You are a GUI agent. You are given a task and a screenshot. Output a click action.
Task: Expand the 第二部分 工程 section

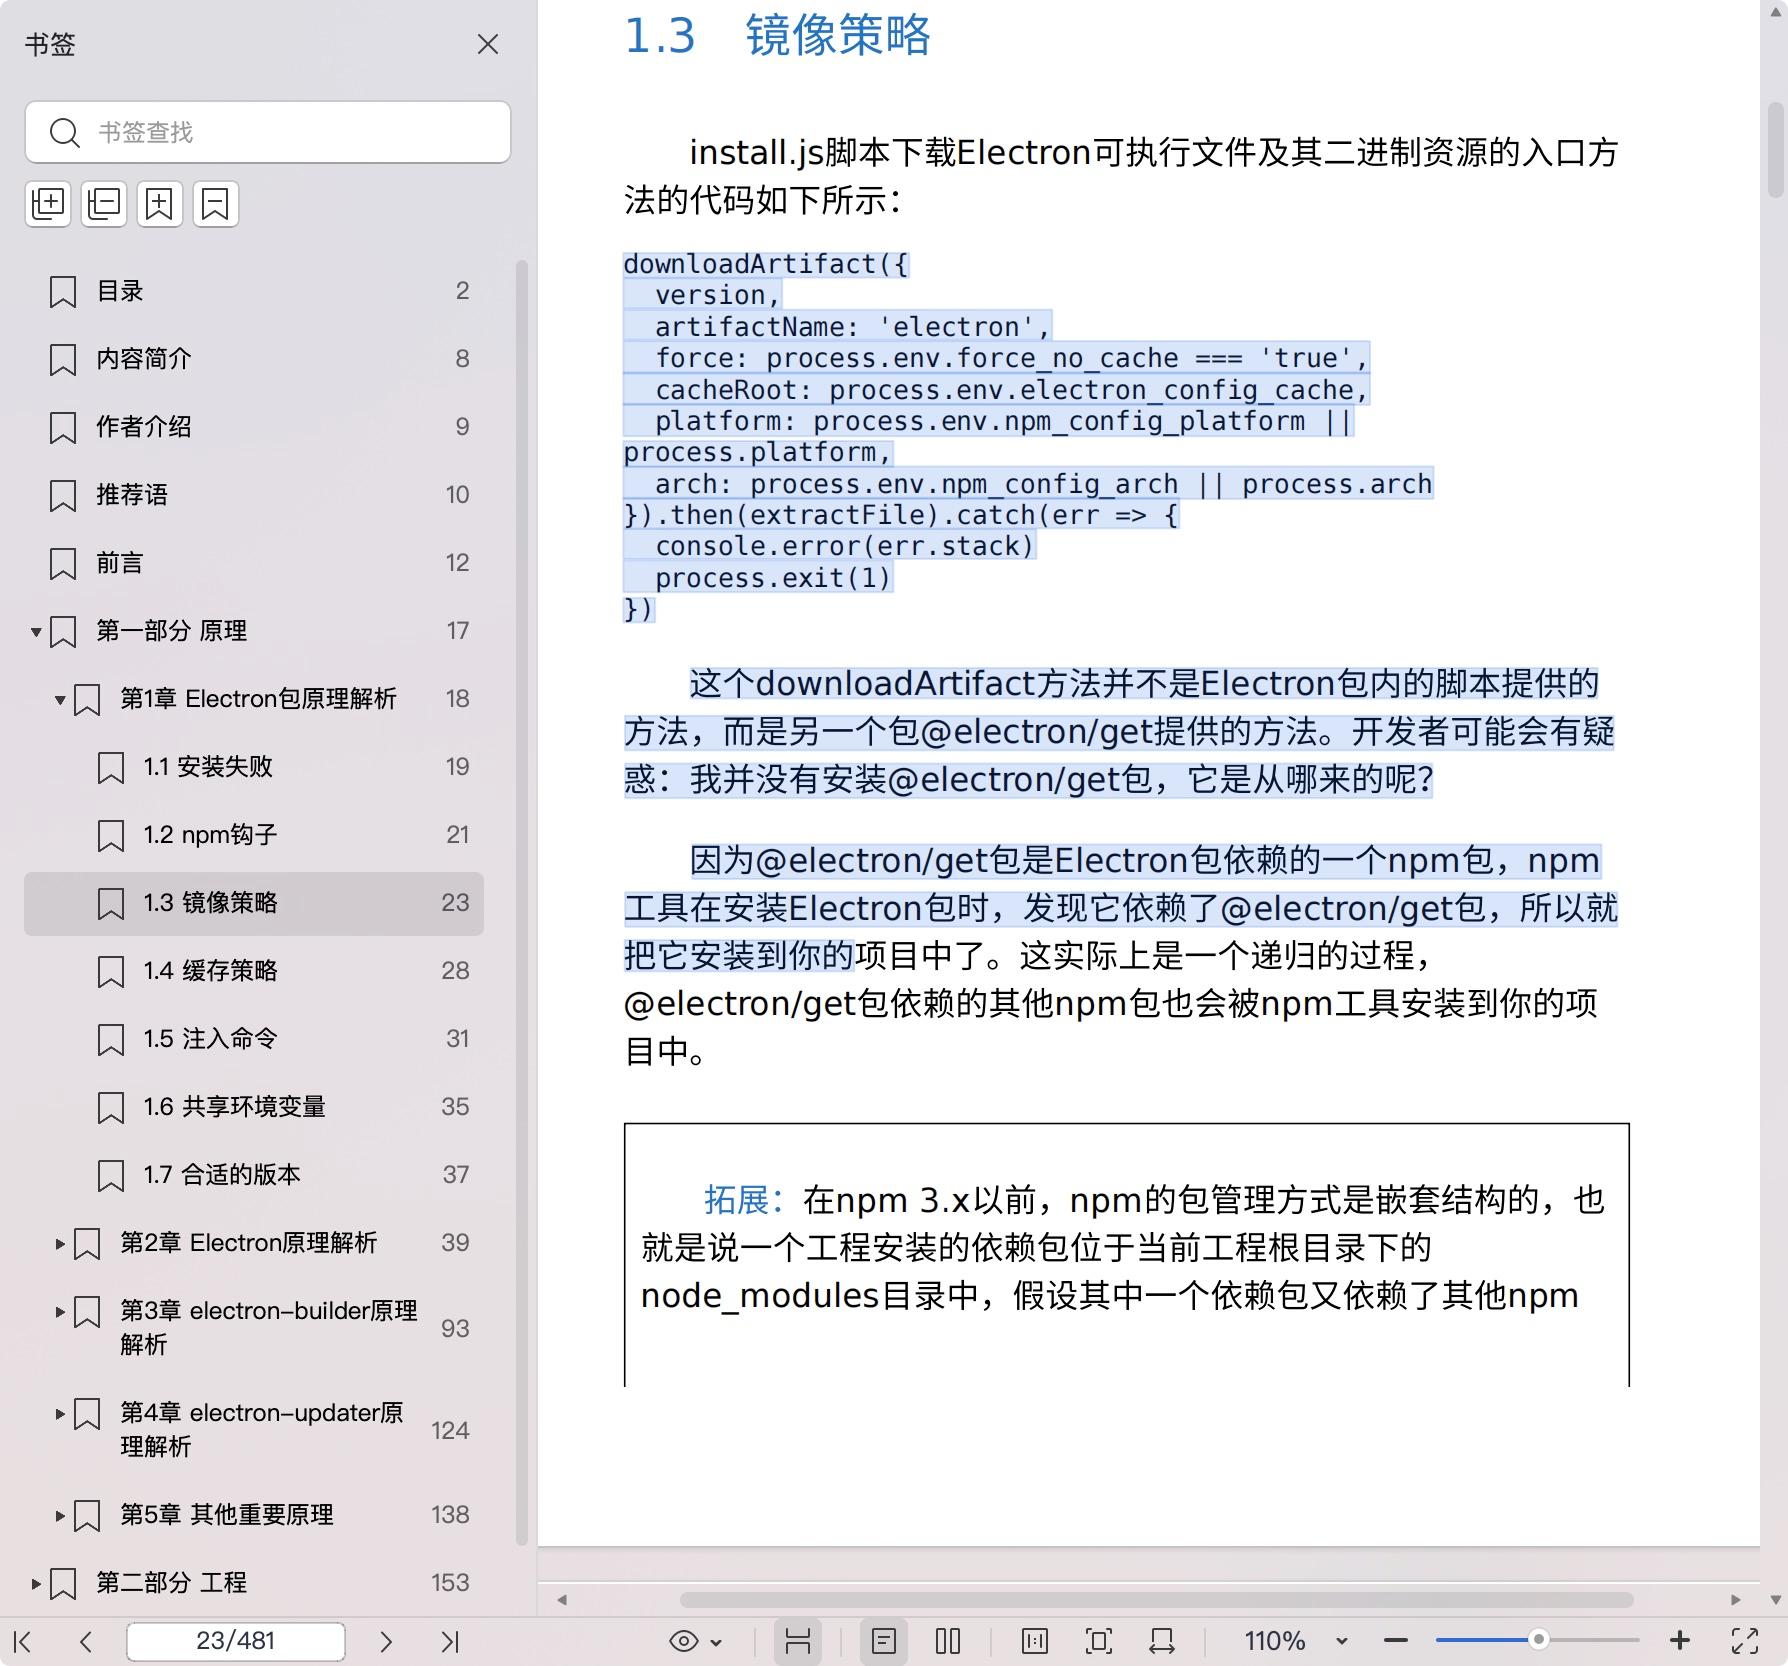(x=36, y=1584)
